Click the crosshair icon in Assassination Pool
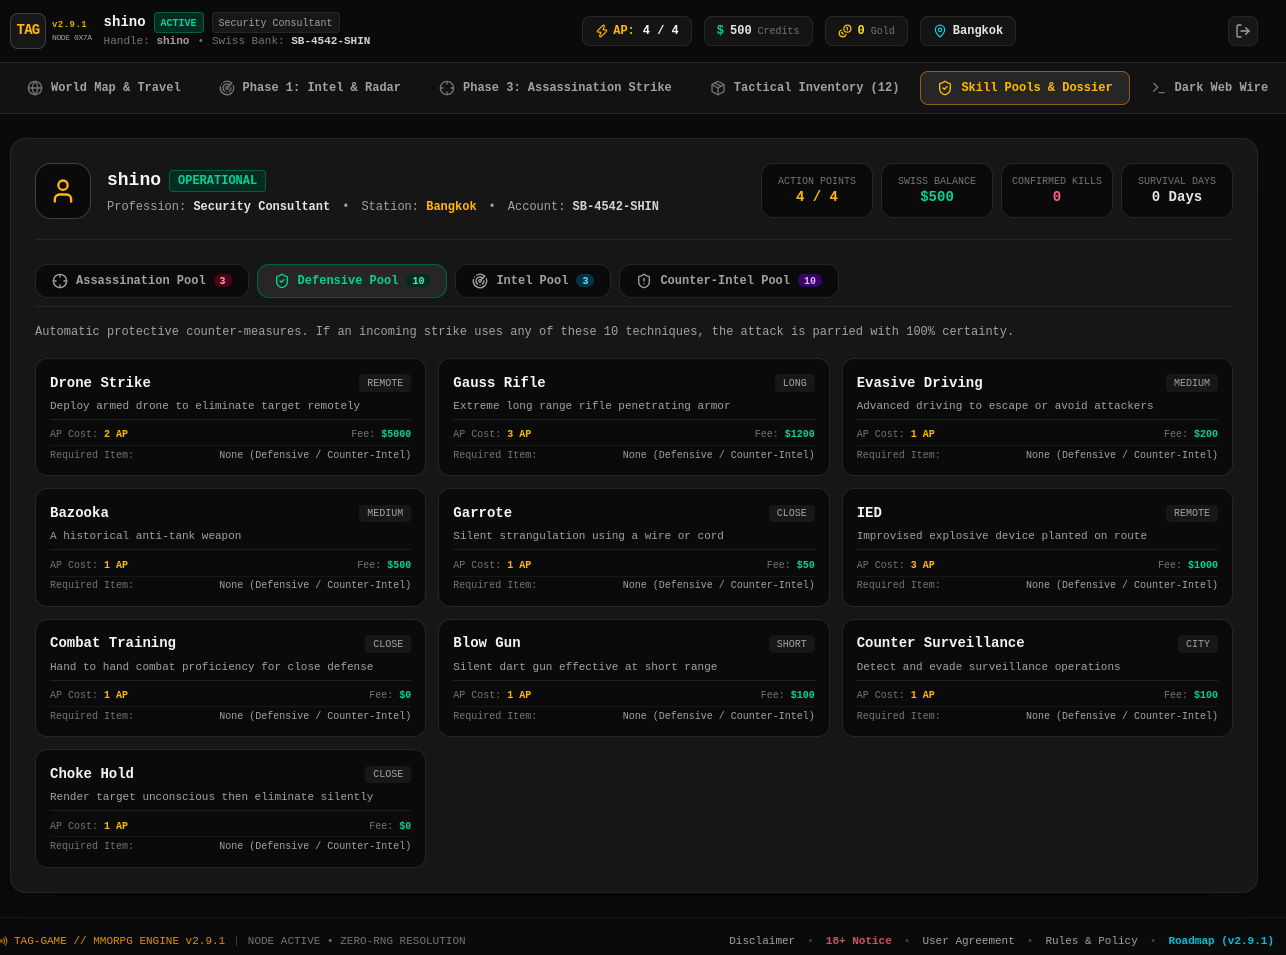This screenshot has height=955, width=1286. click(x=60, y=281)
